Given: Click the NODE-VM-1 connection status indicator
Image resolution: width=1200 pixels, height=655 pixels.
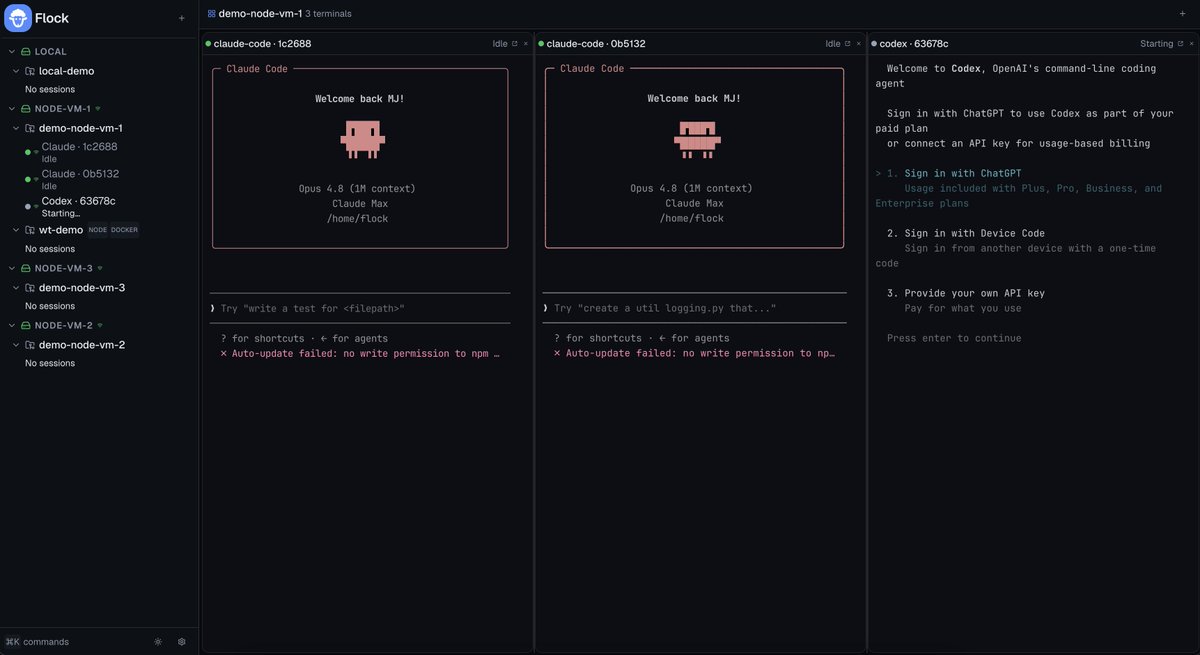Looking at the screenshot, I should (98, 108).
